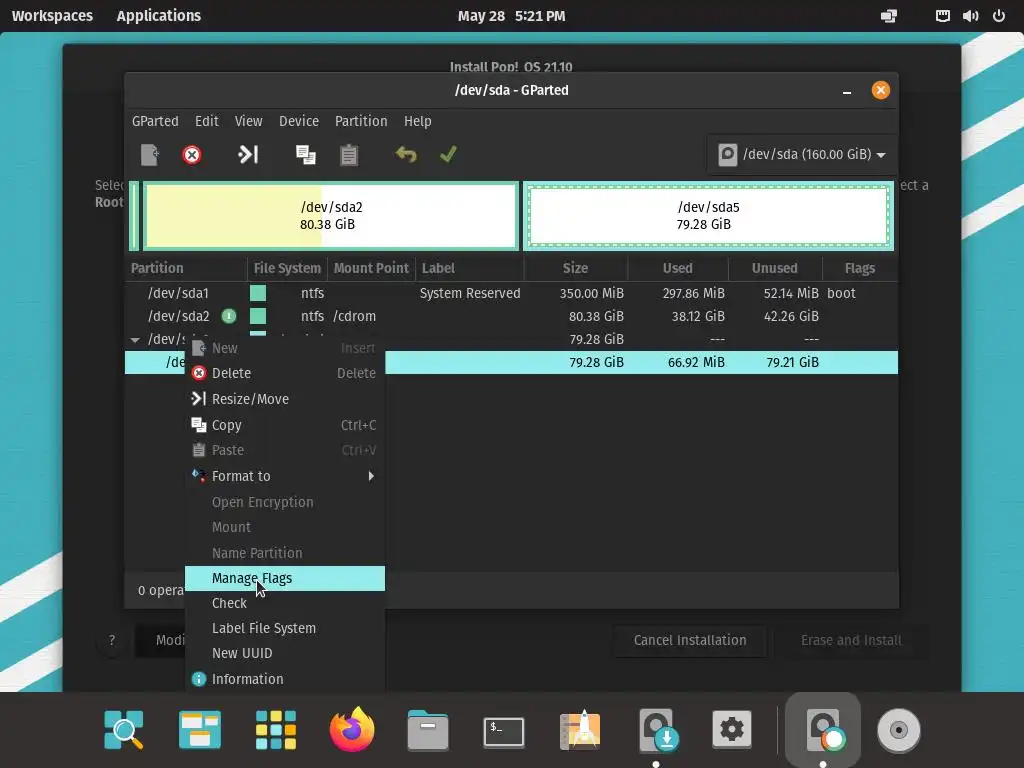Viewport: 1024px width, 768px height.
Task: Click Erase and Install in the installer window
Action: click(851, 641)
